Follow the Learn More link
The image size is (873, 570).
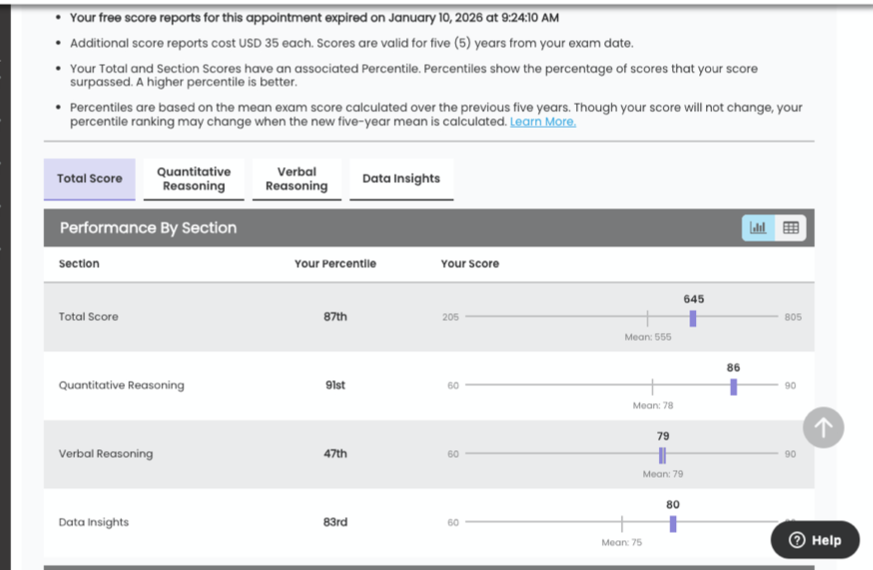point(542,122)
